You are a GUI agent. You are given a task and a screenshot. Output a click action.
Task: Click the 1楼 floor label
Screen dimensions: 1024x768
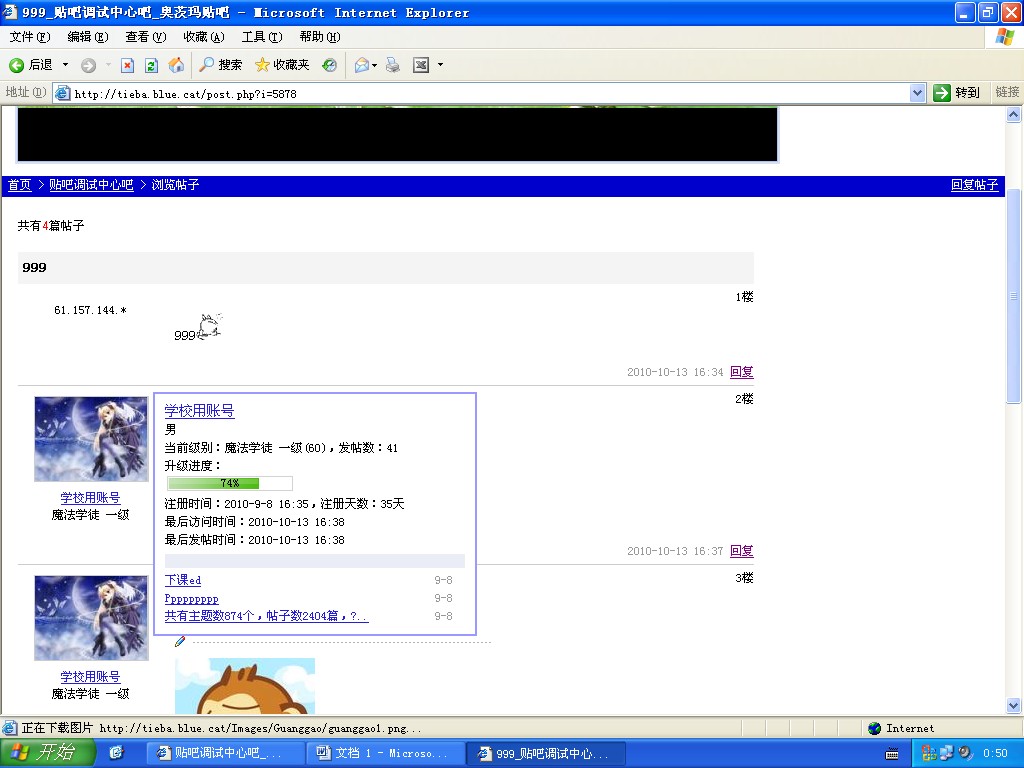pyautogui.click(x=744, y=297)
